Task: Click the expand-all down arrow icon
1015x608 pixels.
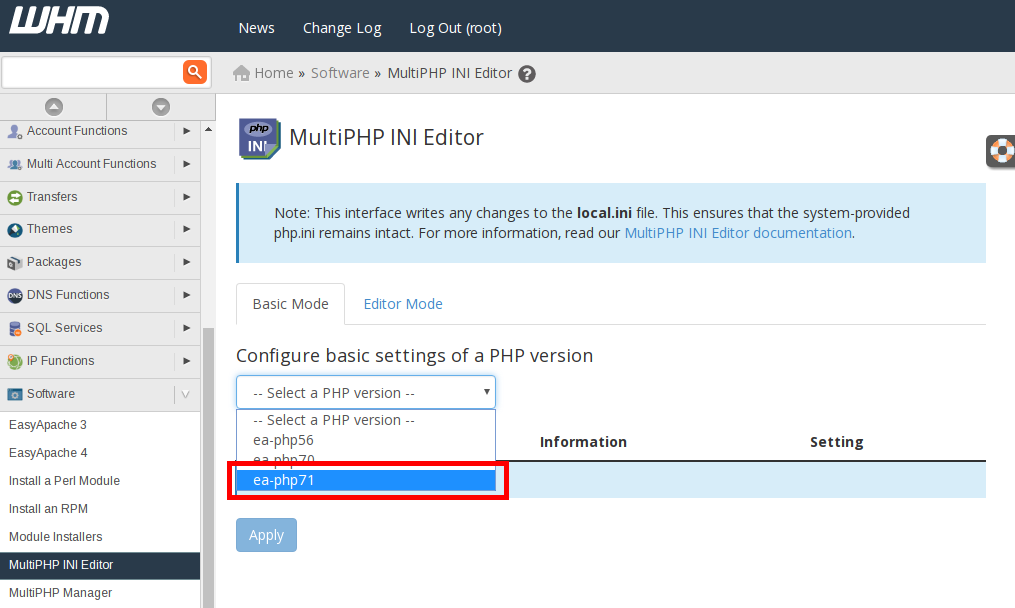Action: pos(161,107)
